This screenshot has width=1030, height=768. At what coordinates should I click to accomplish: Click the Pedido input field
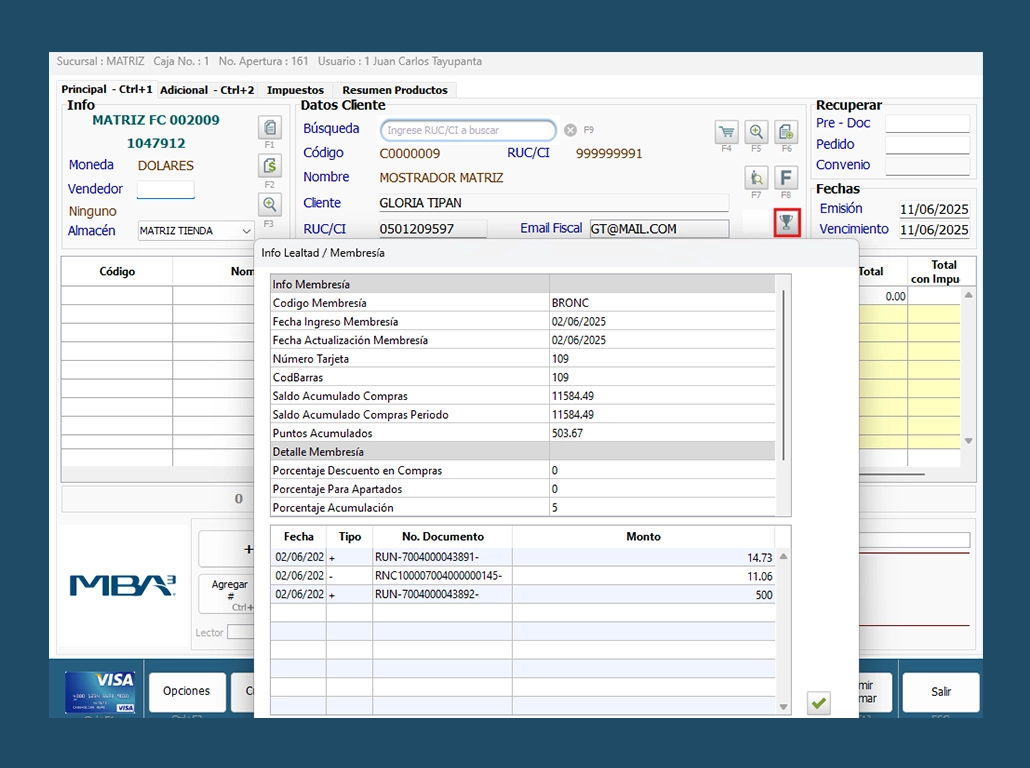click(x=927, y=145)
